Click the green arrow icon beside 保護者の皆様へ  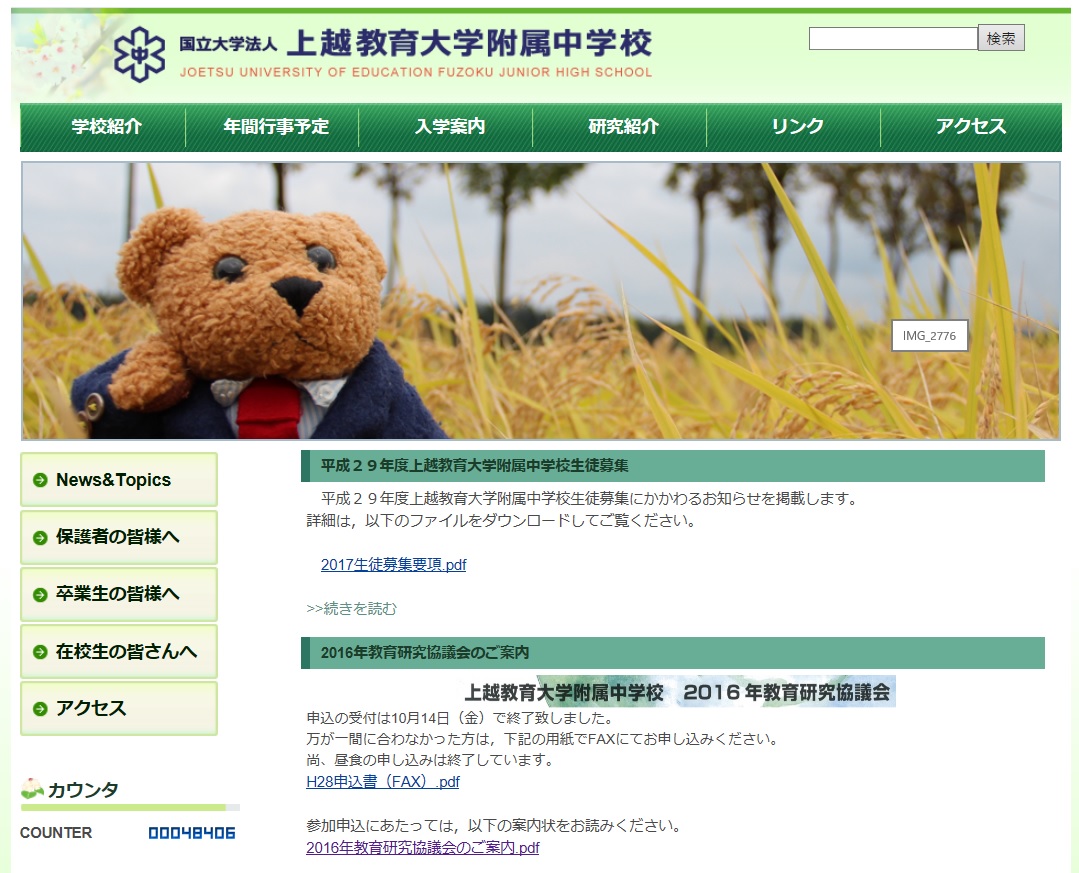point(40,537)
